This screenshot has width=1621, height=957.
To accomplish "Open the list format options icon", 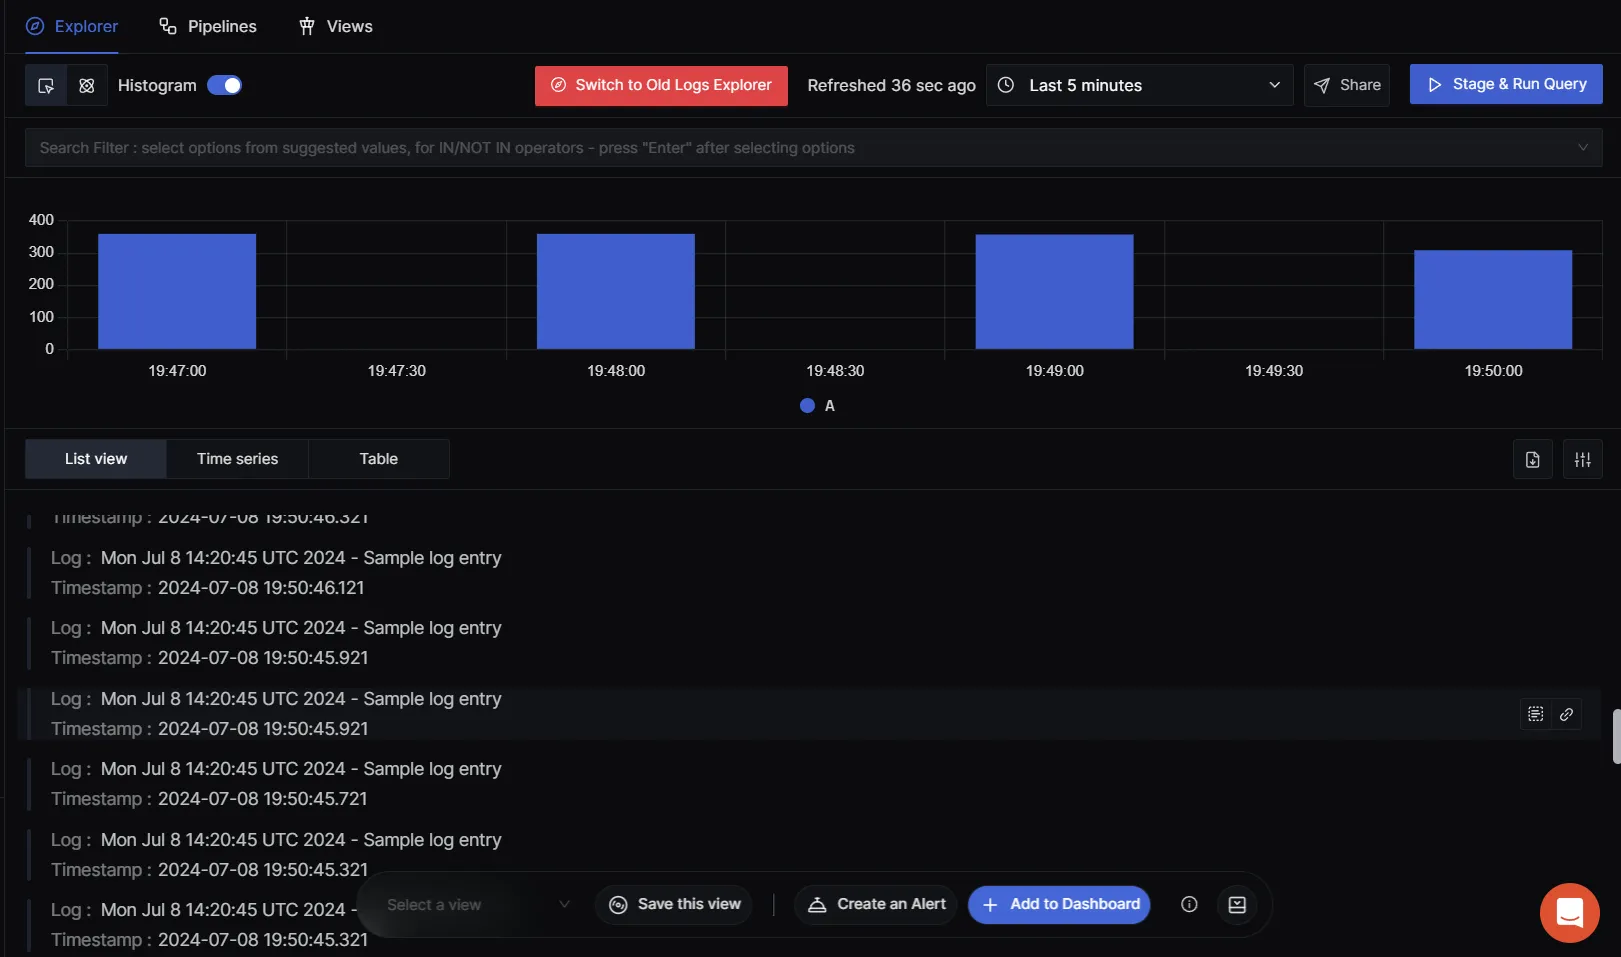I will click(x=1583, y=460).
